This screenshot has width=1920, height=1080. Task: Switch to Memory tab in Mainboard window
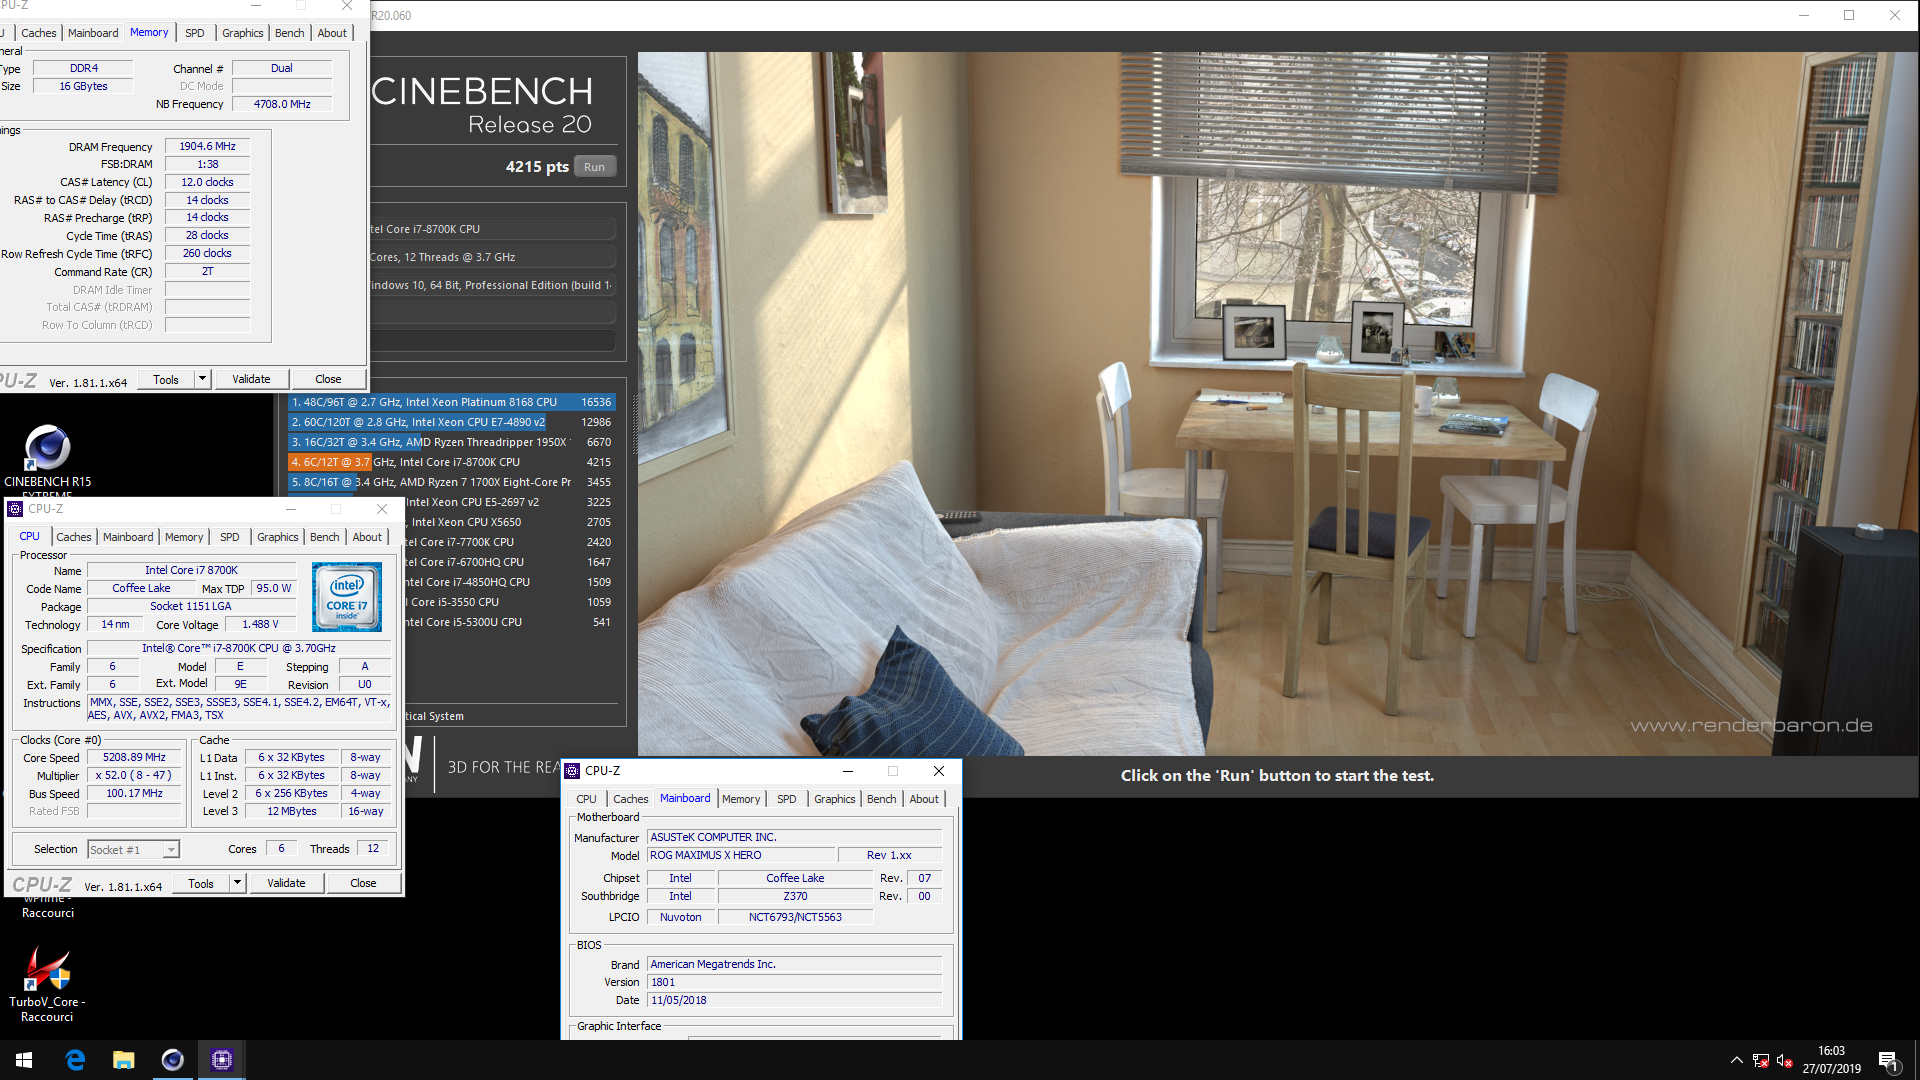(741, 799)
